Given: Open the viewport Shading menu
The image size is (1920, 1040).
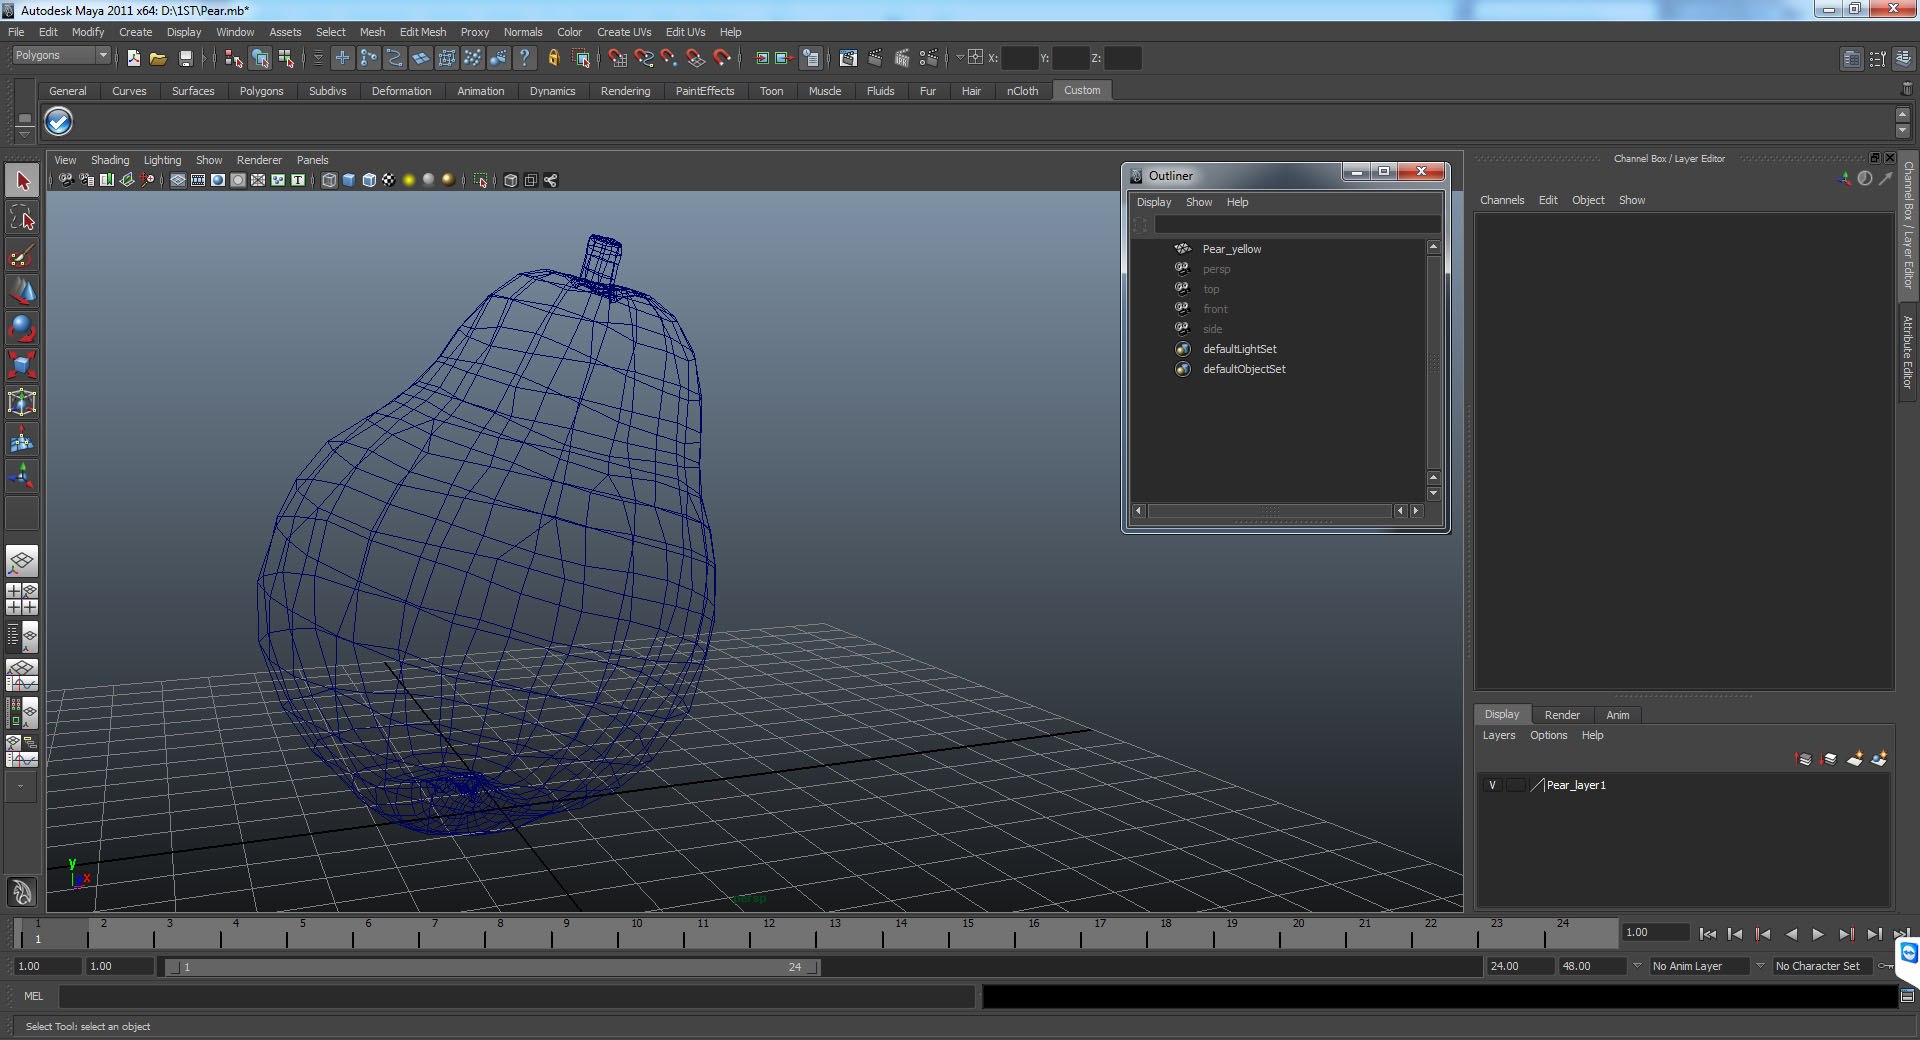Looking at the screenshot, I should (x=110, y=160).
